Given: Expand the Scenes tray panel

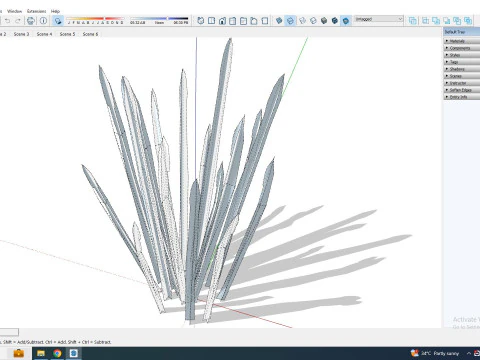Looking at the screenshot, I should pos(462,76).
